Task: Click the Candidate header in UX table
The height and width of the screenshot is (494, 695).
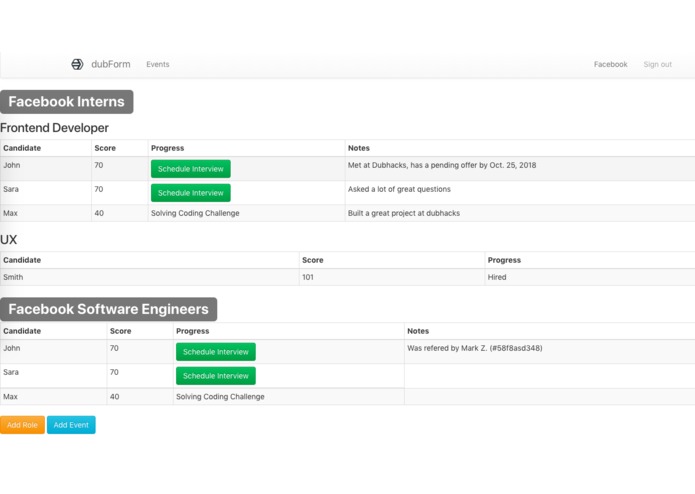Action: (22, 260)
